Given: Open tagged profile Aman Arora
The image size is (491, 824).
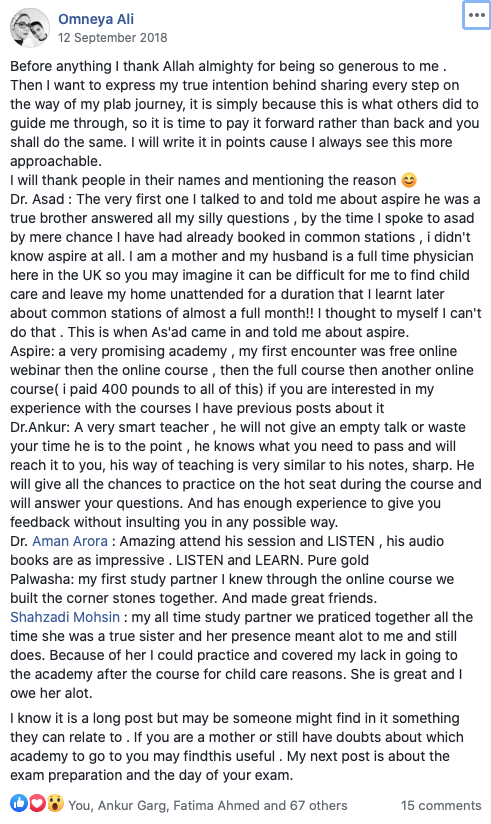Looking at the screenshot, I should coord(70,541).
